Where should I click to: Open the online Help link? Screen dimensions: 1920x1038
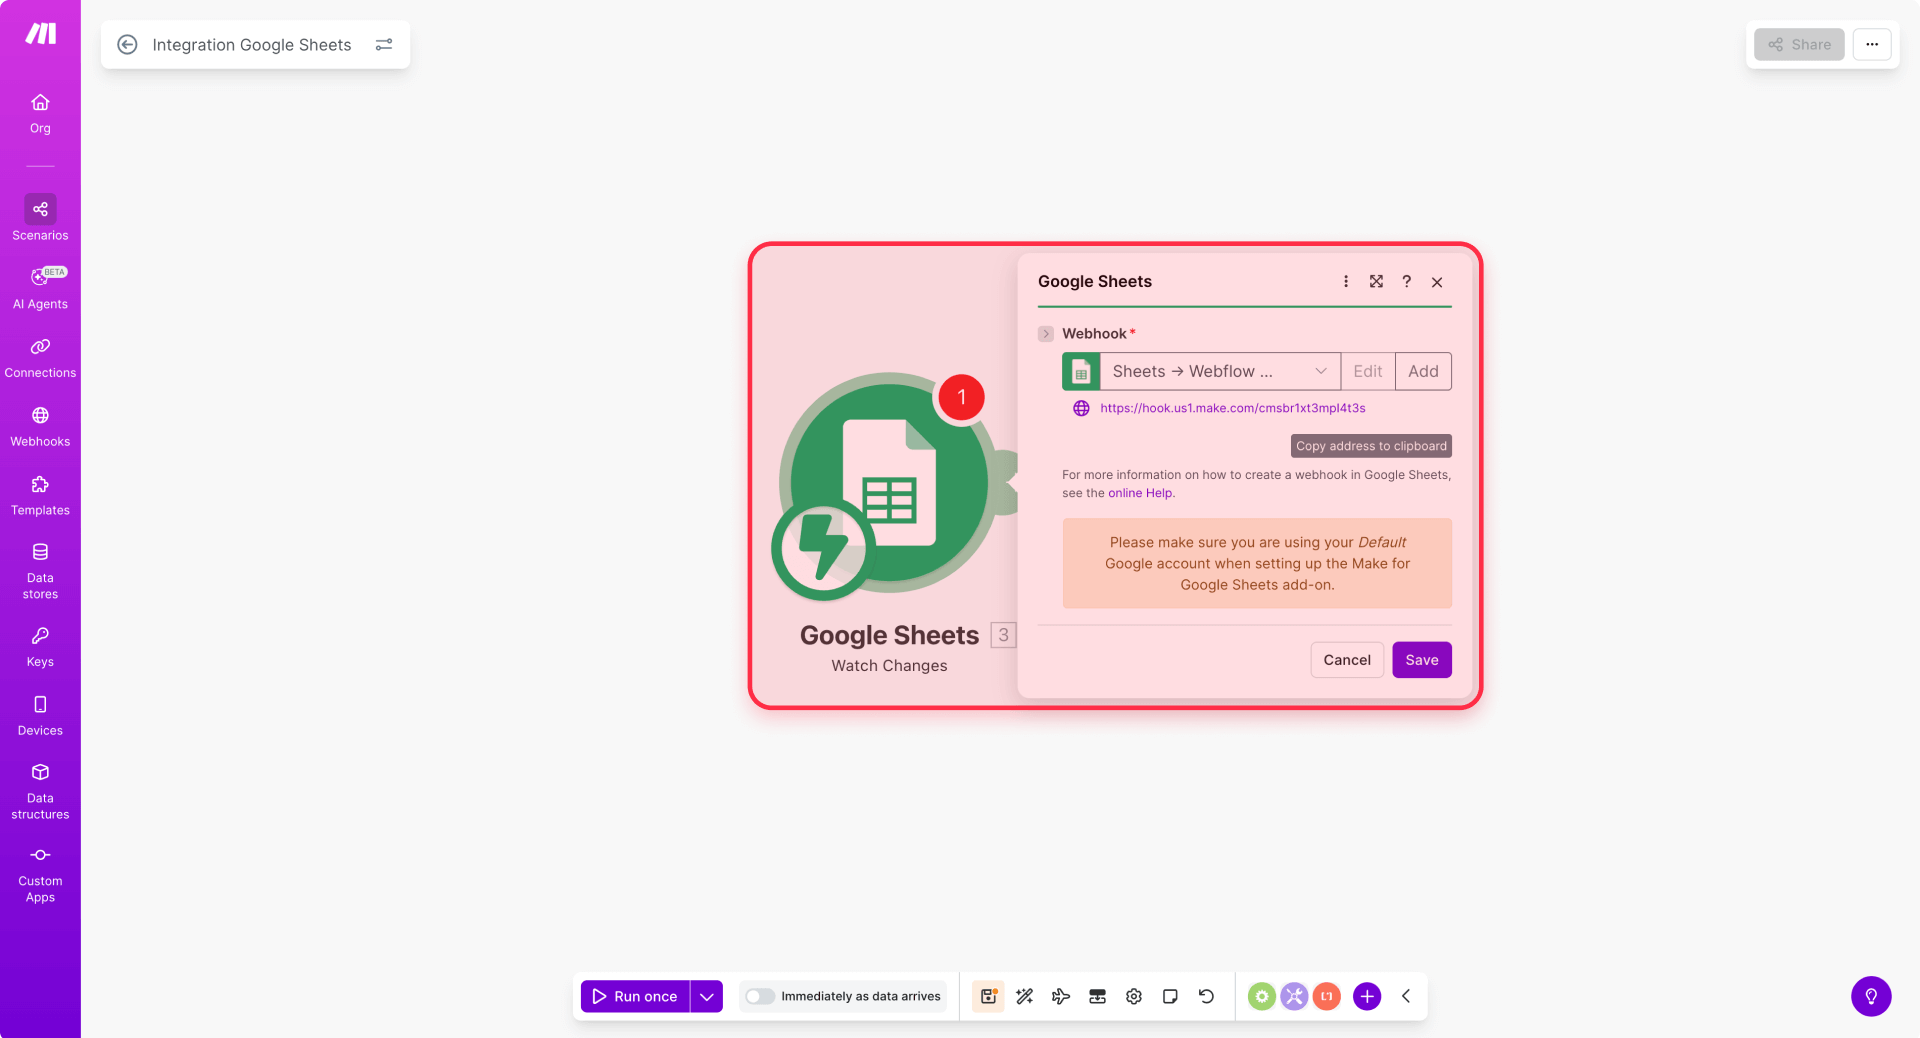[1139, 492]
